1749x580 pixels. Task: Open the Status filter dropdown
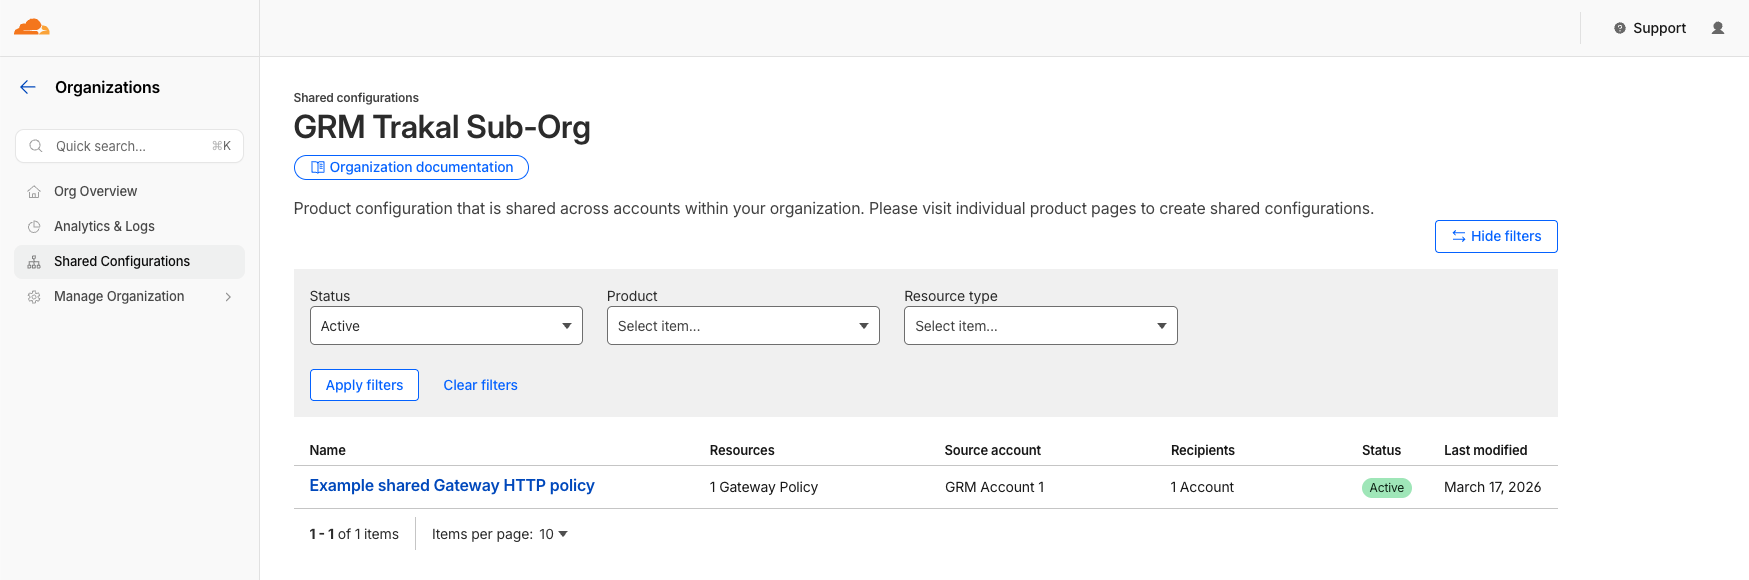tap(446, 326)
